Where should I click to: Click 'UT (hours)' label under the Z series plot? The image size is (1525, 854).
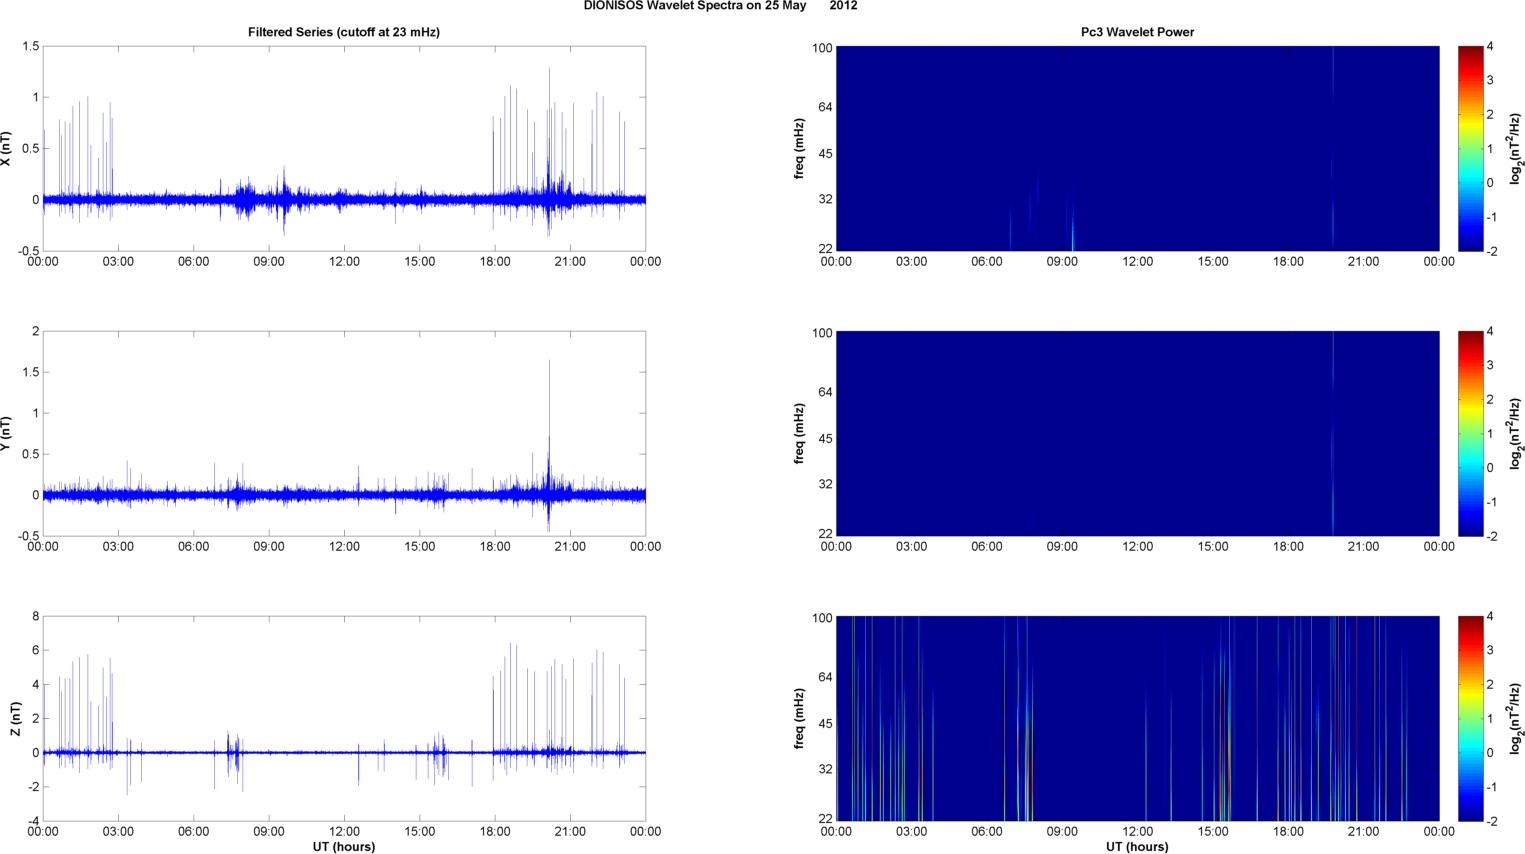tap(344, 847)
